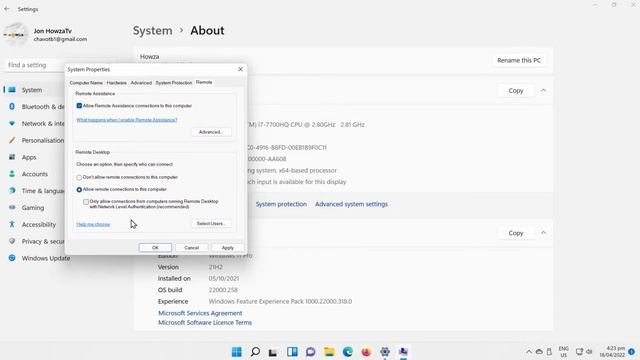Click the Personalisation brush icon
640x360 pixels.
click(12, 140)
